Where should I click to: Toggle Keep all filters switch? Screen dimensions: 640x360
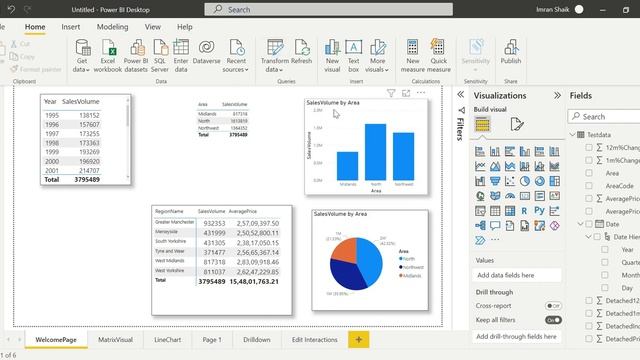553,320
